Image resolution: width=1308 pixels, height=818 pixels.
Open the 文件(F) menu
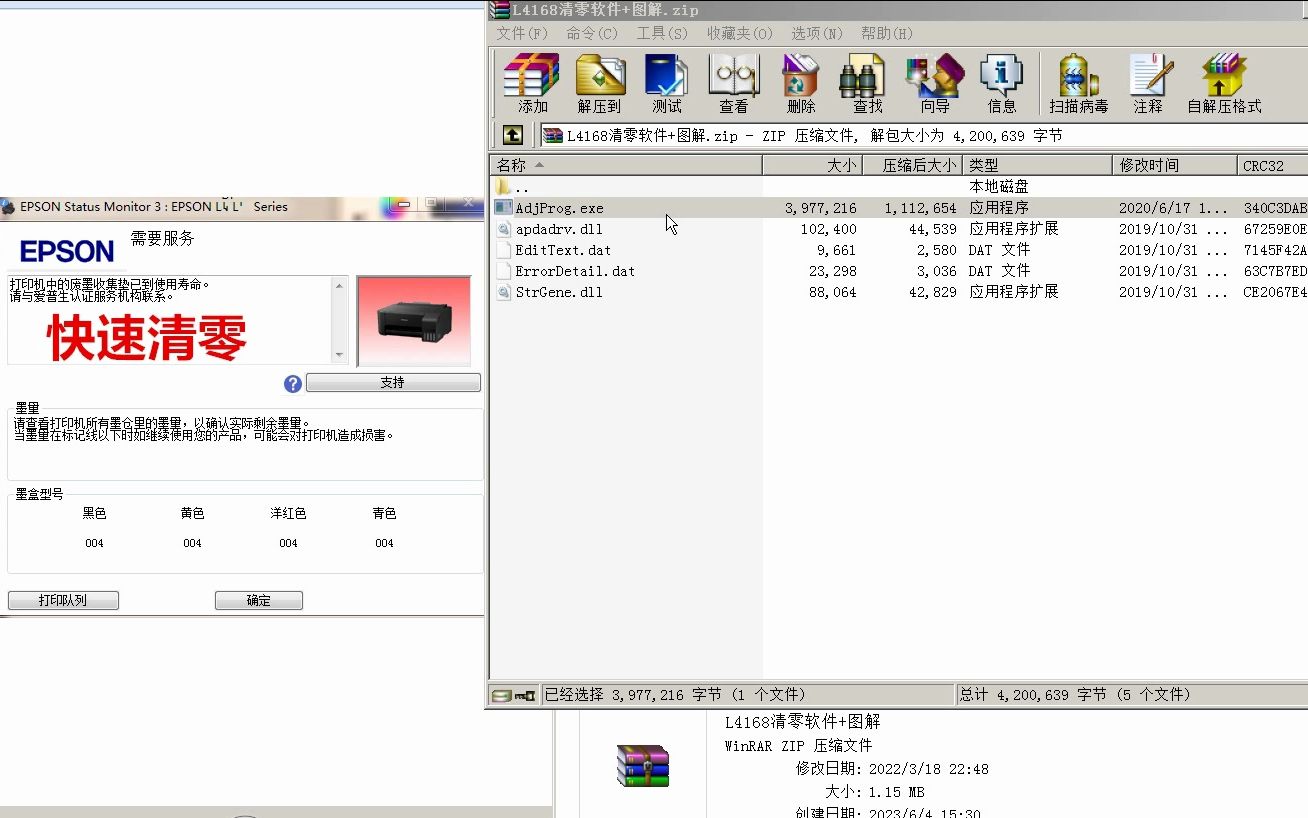(522, 33)
